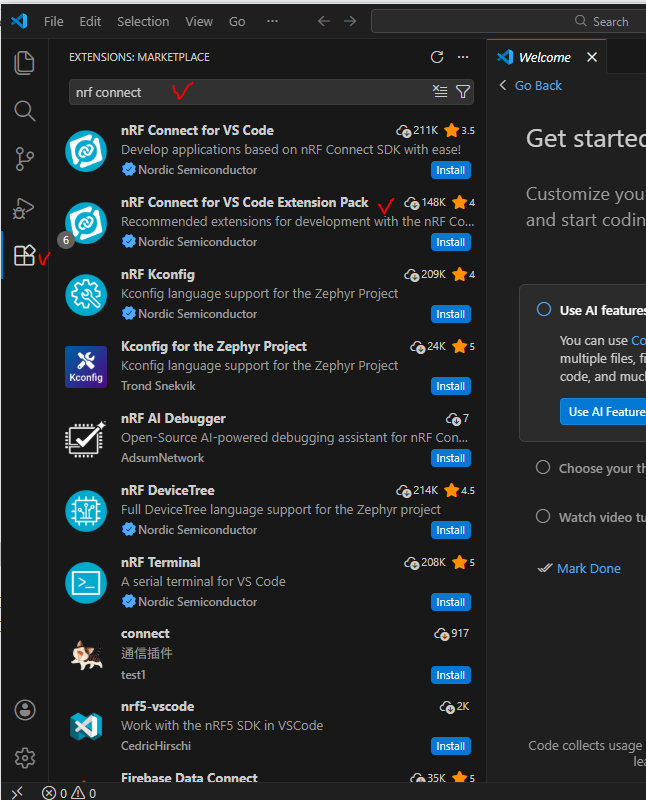Screen dimensions: 646x800
Task: Select the Watch video tutorials step radio
Action: point(543,516)
